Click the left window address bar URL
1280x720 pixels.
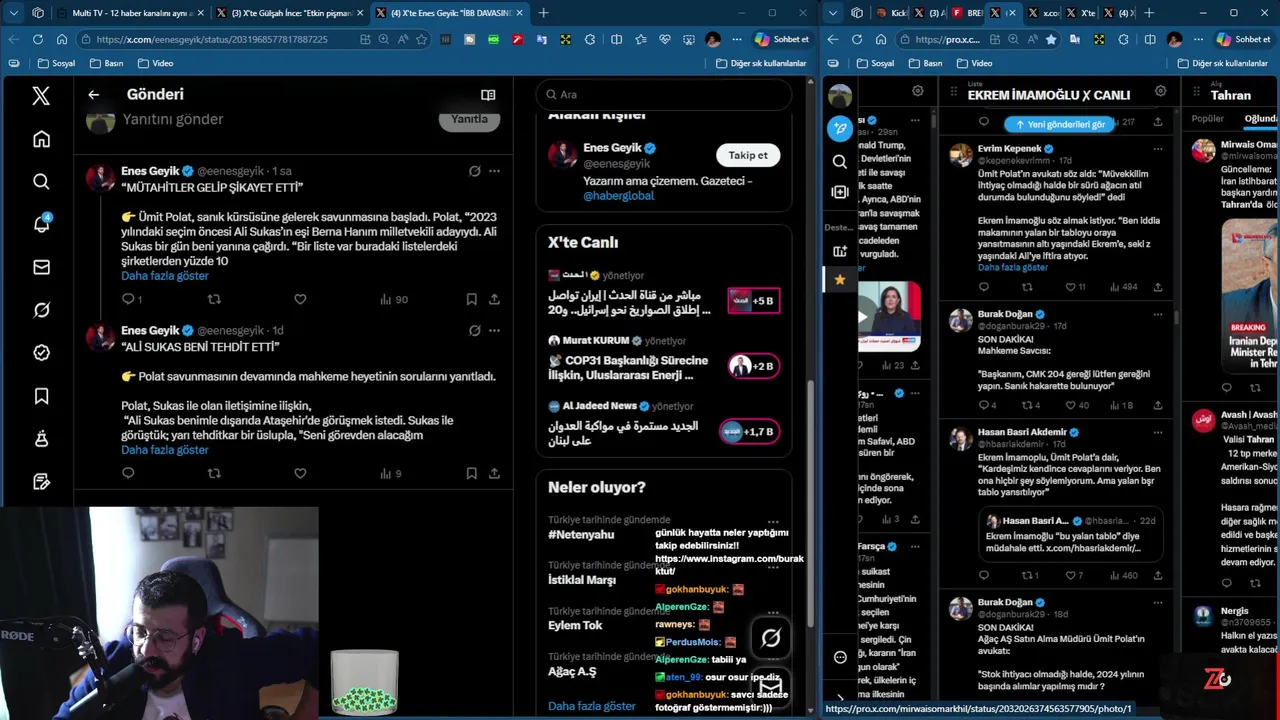coord(213,39)
